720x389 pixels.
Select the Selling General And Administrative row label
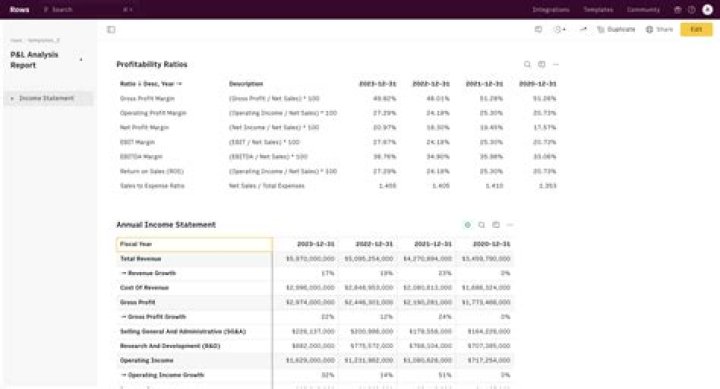pos(183,332)
